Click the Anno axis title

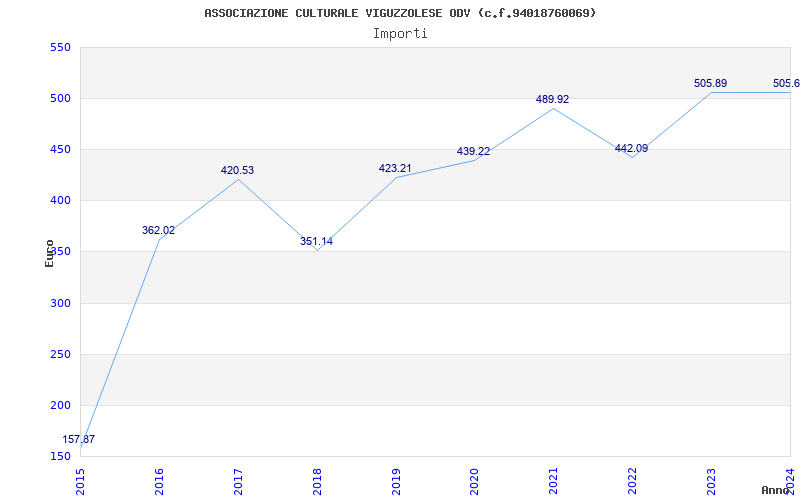click(776, 490)
